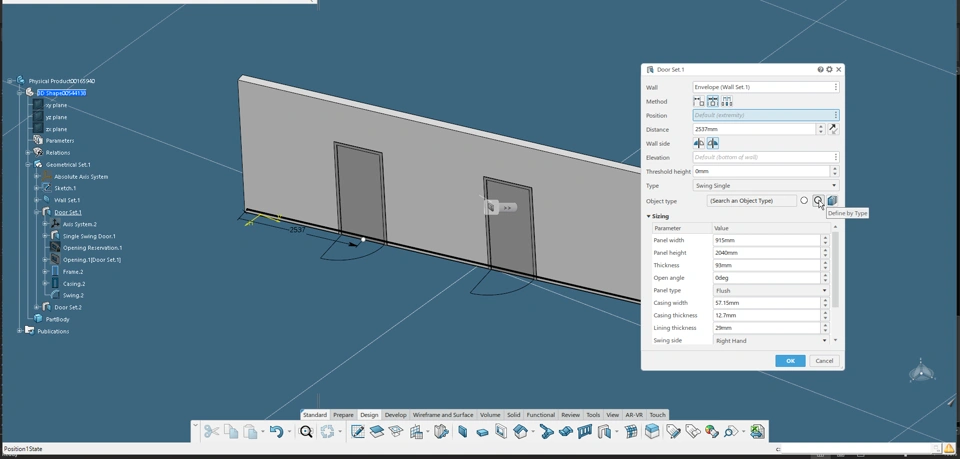Click the blue cube volume icon
Image resolution: width=960 pixels, height=459 pixels.
pos(652,431)
